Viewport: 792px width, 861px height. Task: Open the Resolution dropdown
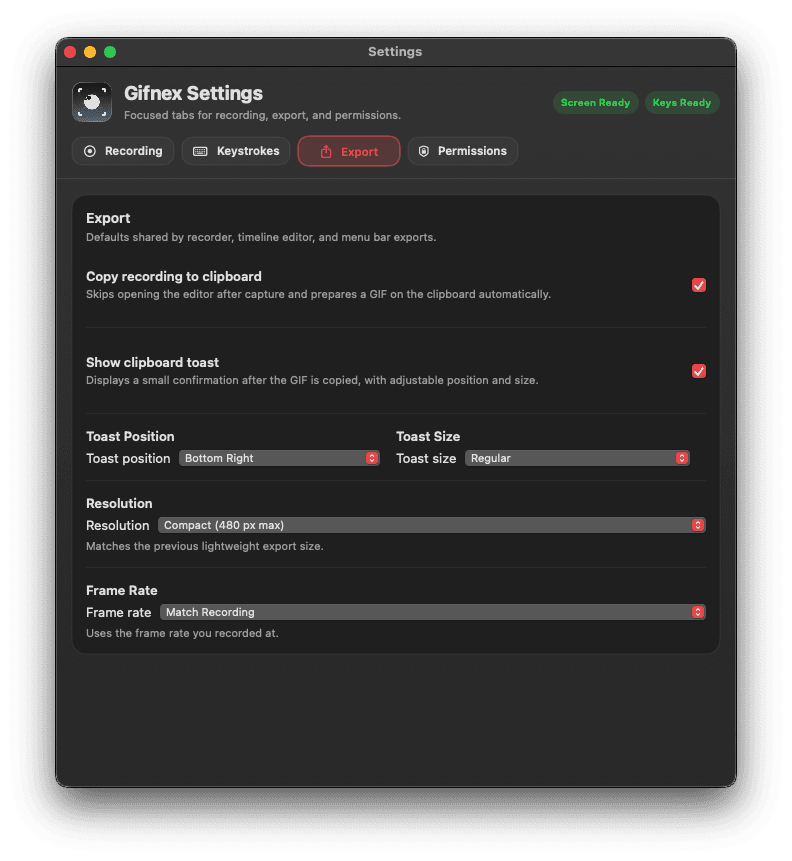click(432, 525)
